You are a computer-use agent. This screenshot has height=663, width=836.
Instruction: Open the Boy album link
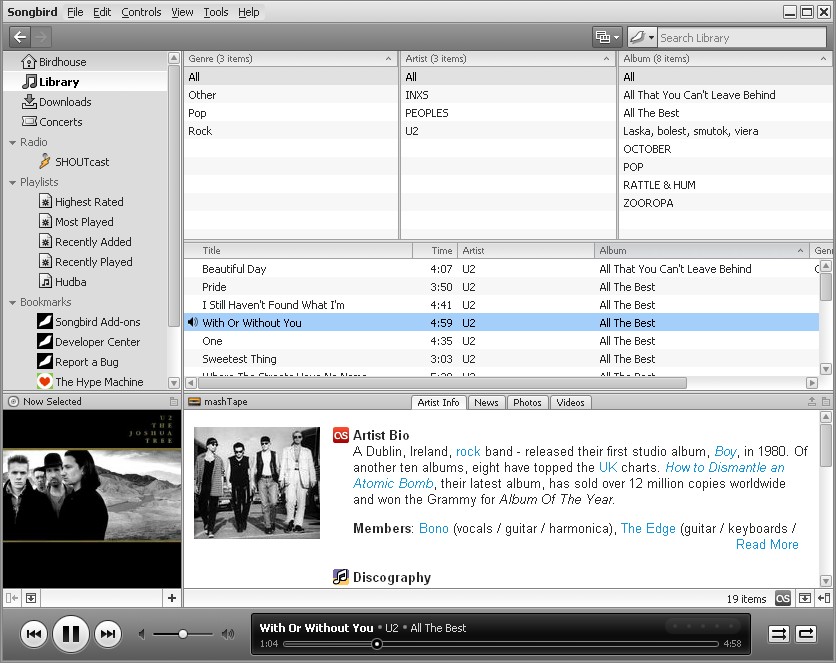click(726, 451)
